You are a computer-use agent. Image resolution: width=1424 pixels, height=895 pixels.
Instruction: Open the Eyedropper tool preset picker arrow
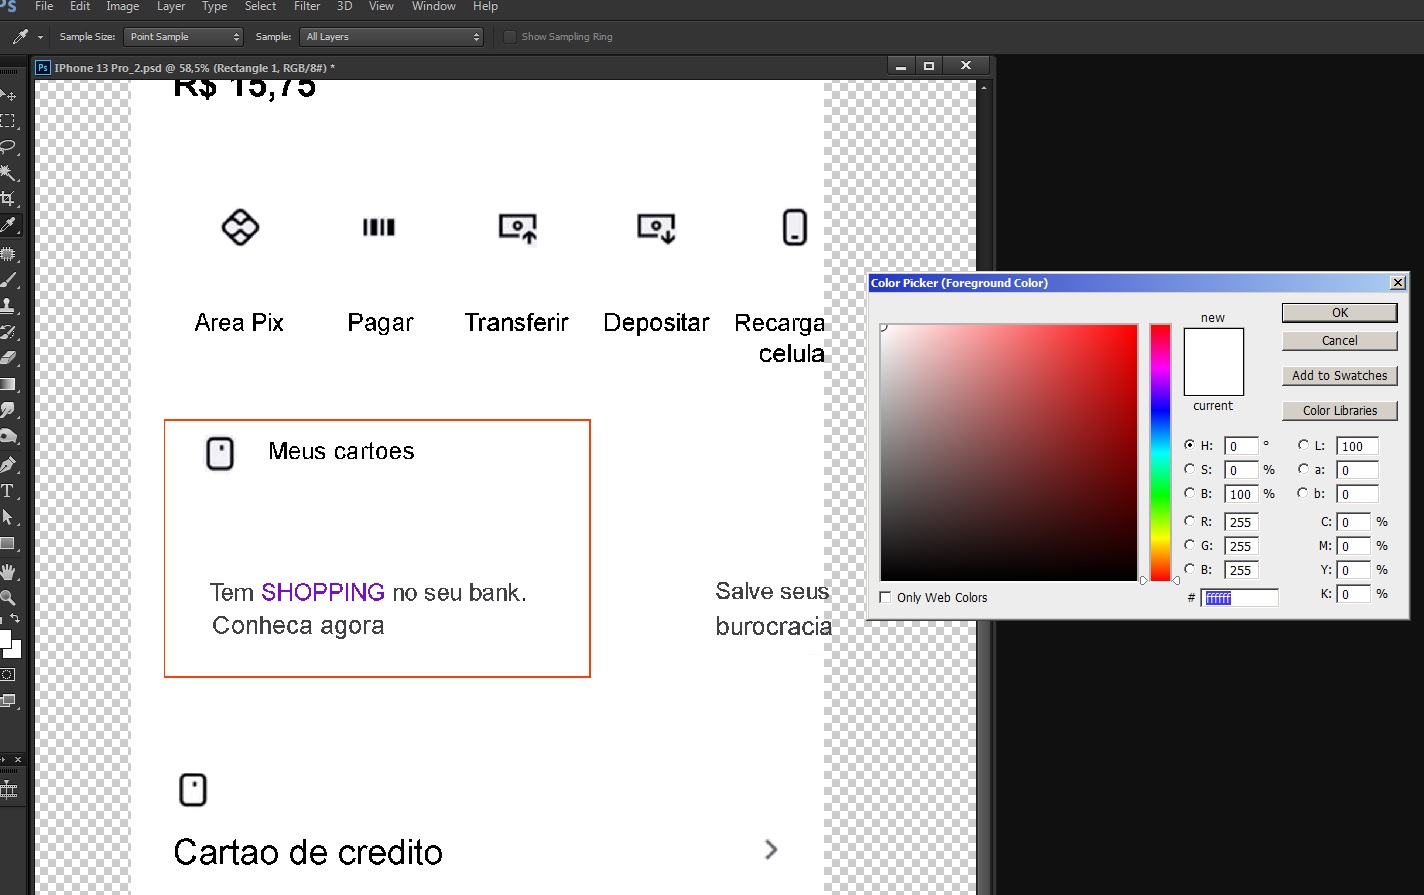40,37
